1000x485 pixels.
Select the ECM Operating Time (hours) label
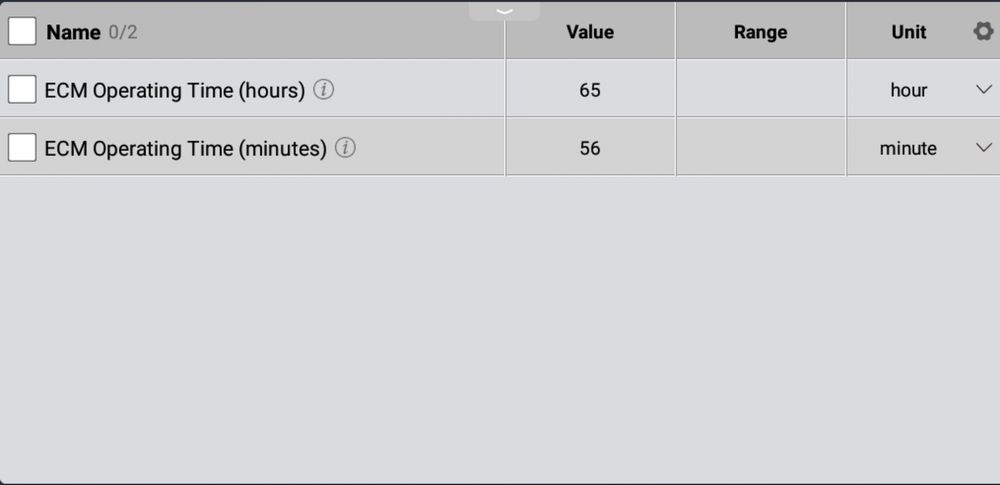tap(175, 91)
